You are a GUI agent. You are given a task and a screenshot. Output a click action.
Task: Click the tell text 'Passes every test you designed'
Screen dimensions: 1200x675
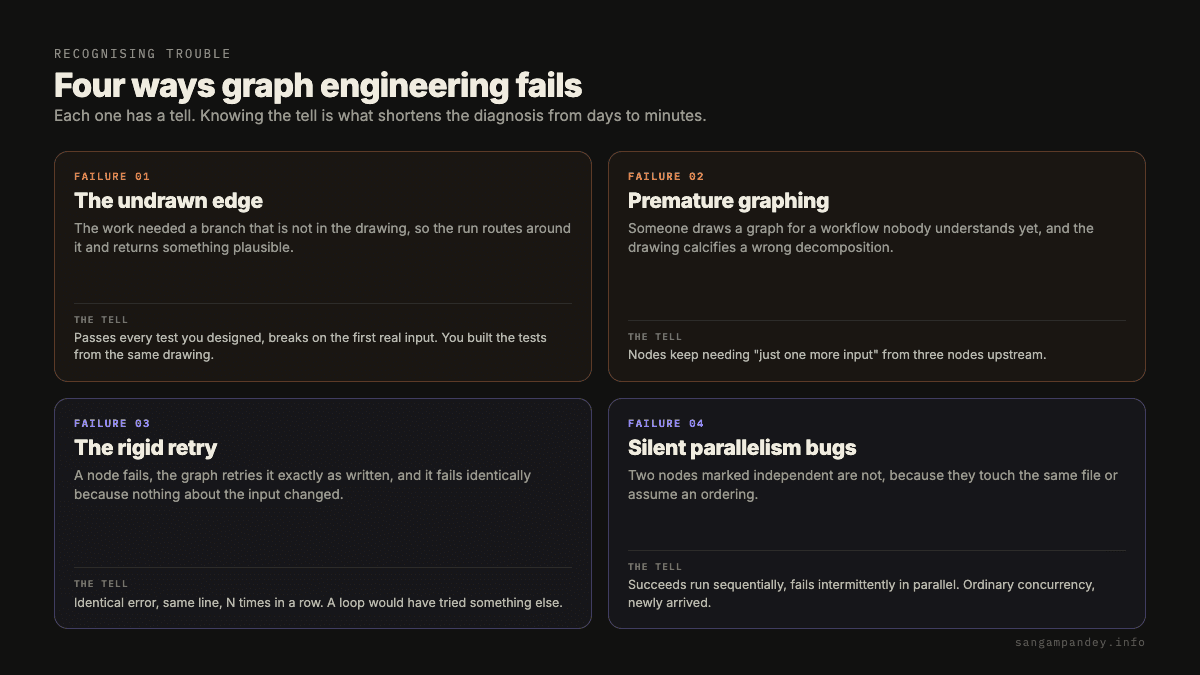point(310,346)
